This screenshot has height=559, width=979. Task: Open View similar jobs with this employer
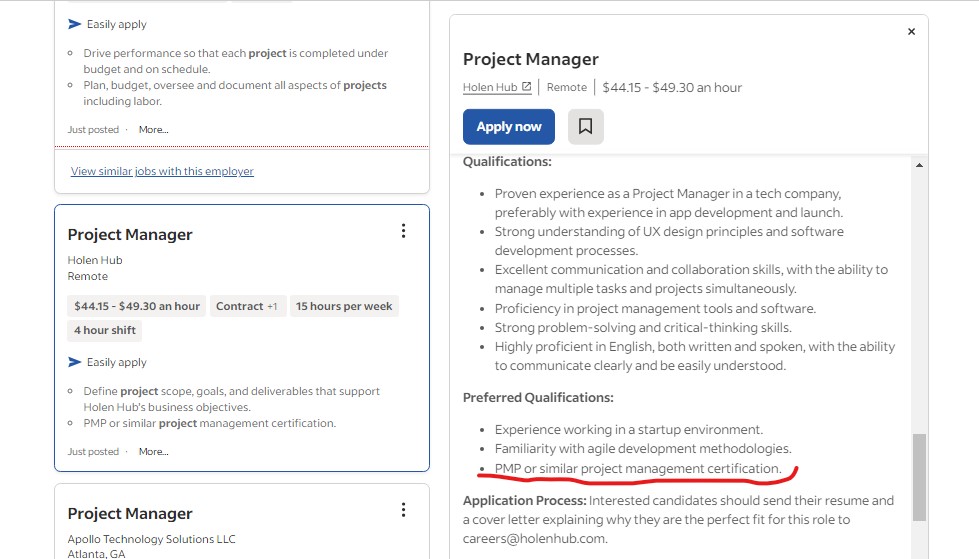(x=162, y=171)
